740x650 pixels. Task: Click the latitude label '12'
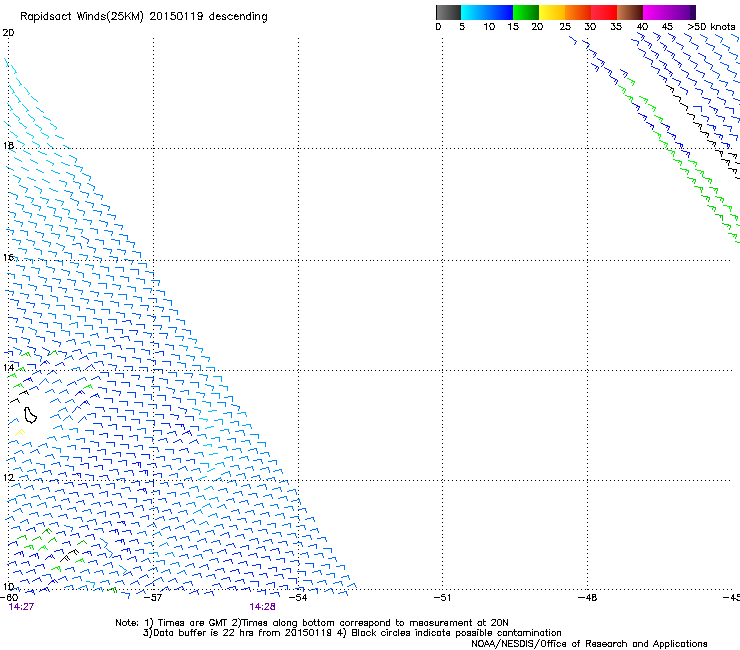(x=8, y=477)
